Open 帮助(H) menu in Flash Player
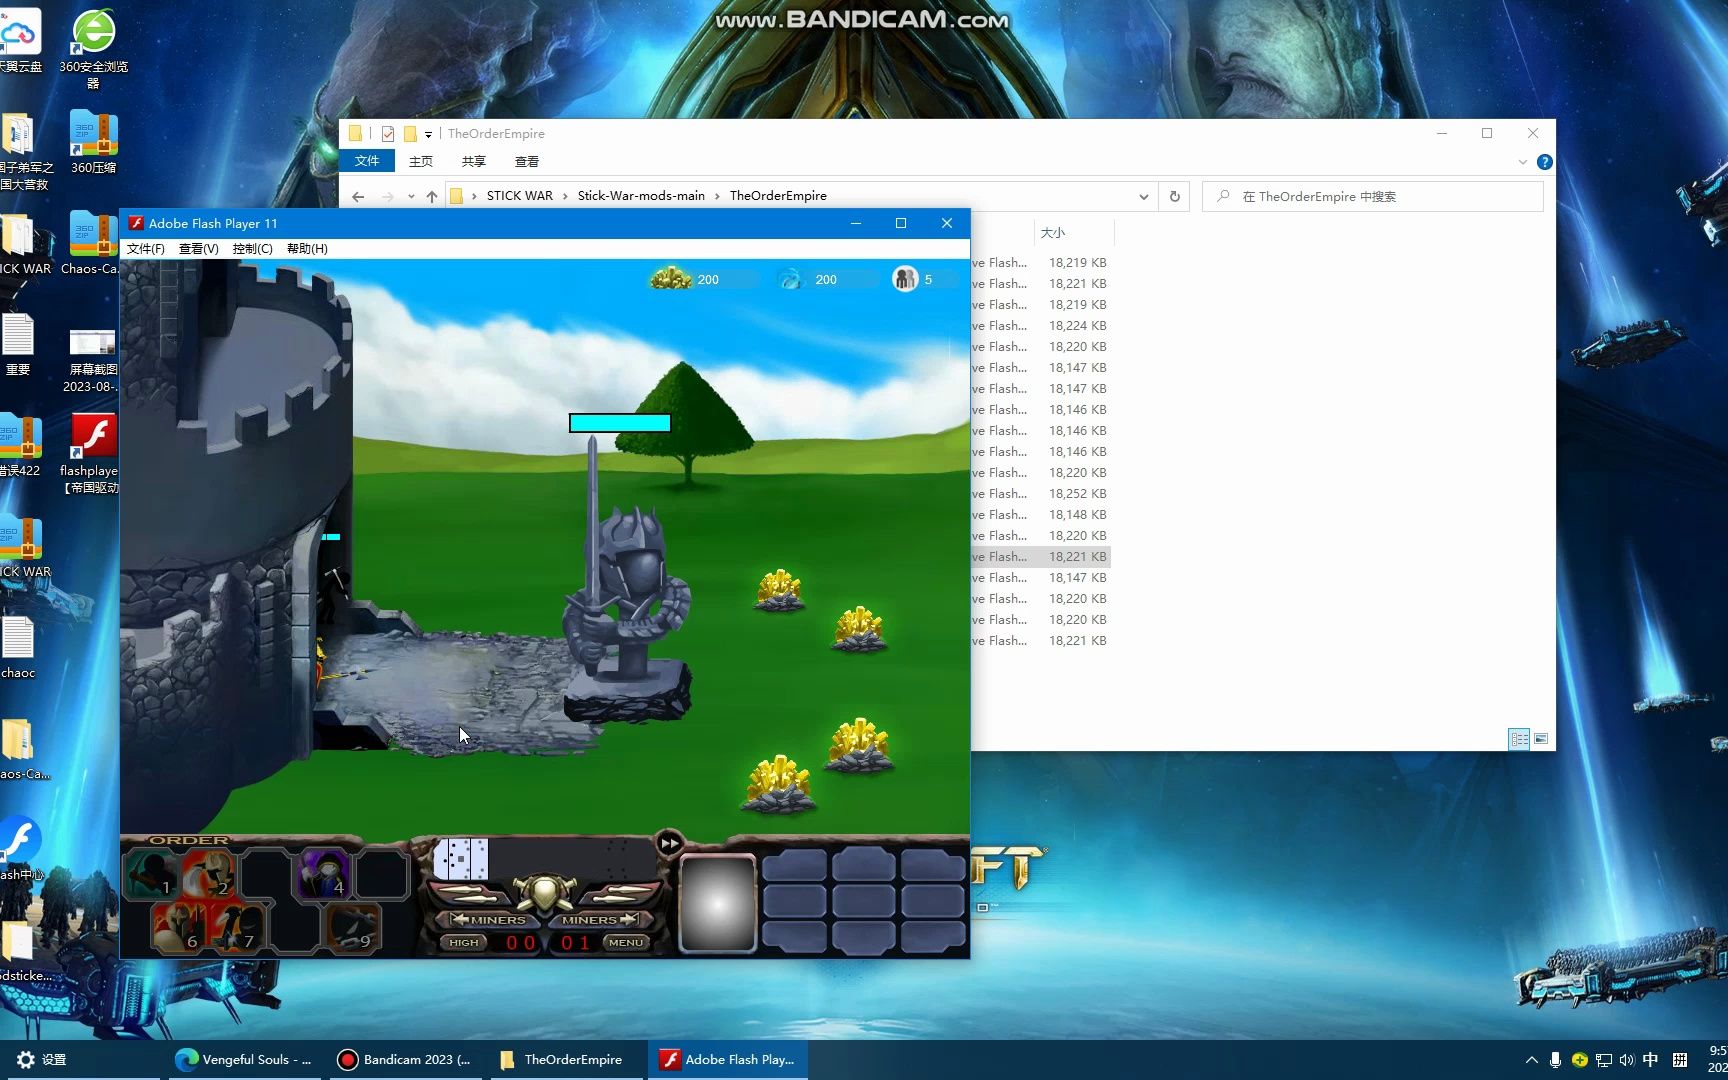 click(307, 249)
